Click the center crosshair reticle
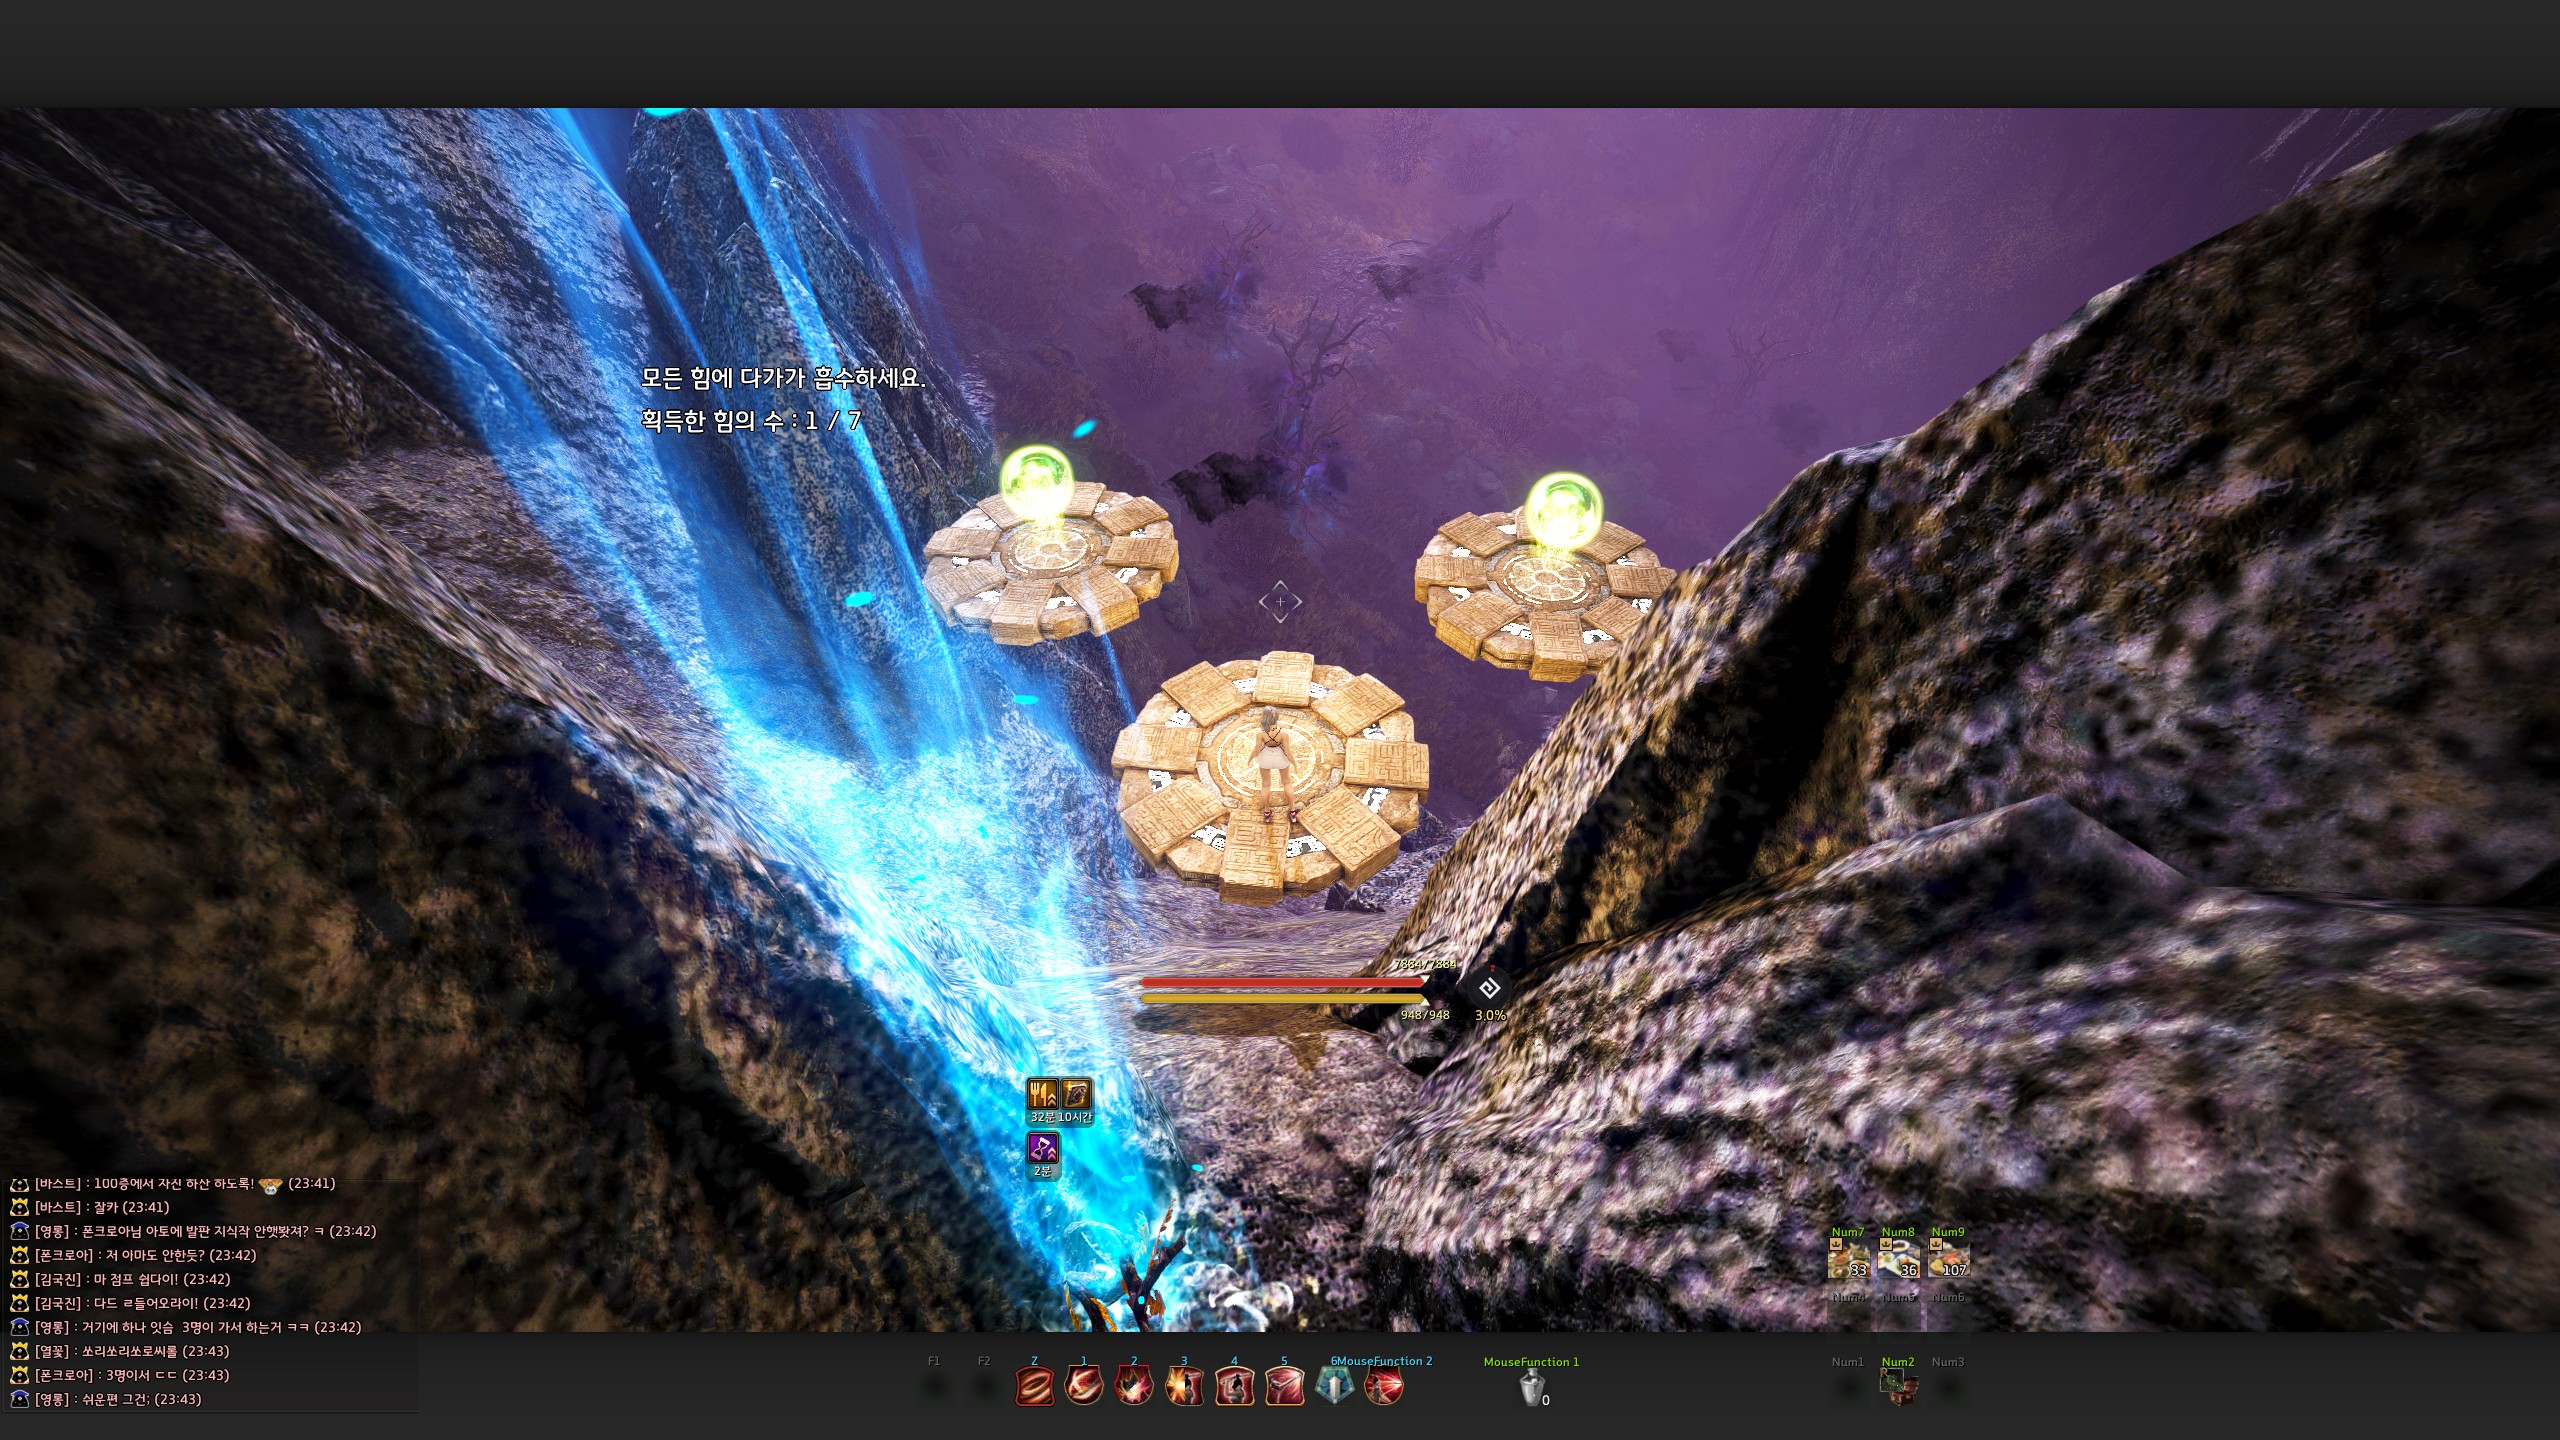 pyautogui.click(x=1280, y=602)
